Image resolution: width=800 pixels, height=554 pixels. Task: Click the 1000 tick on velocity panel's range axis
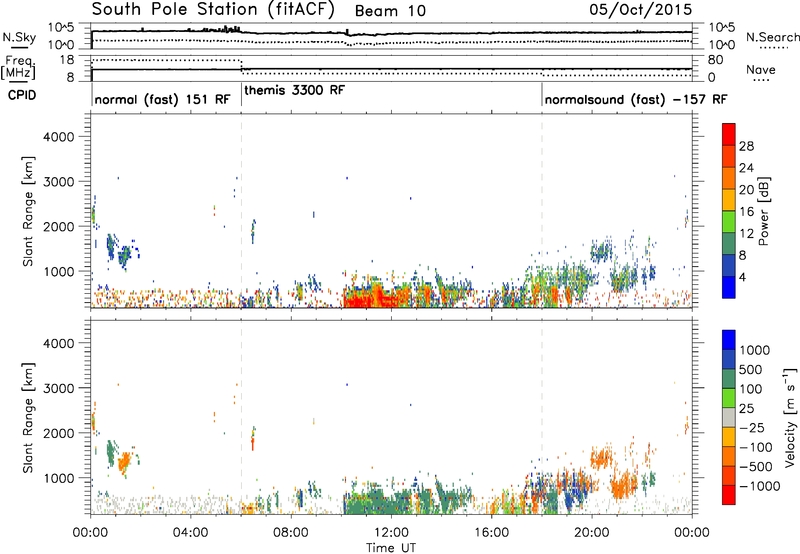pyautogui.click(x=58, y=478)
